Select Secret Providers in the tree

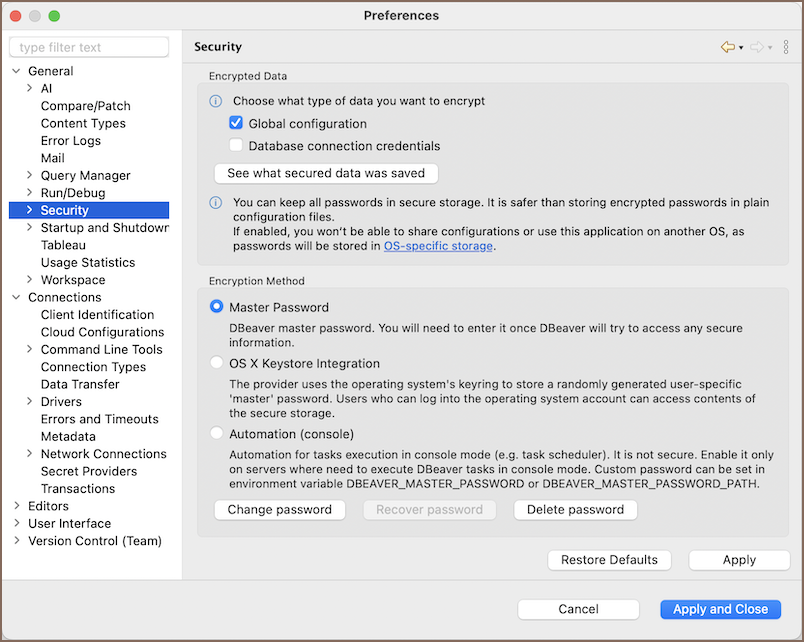(88, 471)
